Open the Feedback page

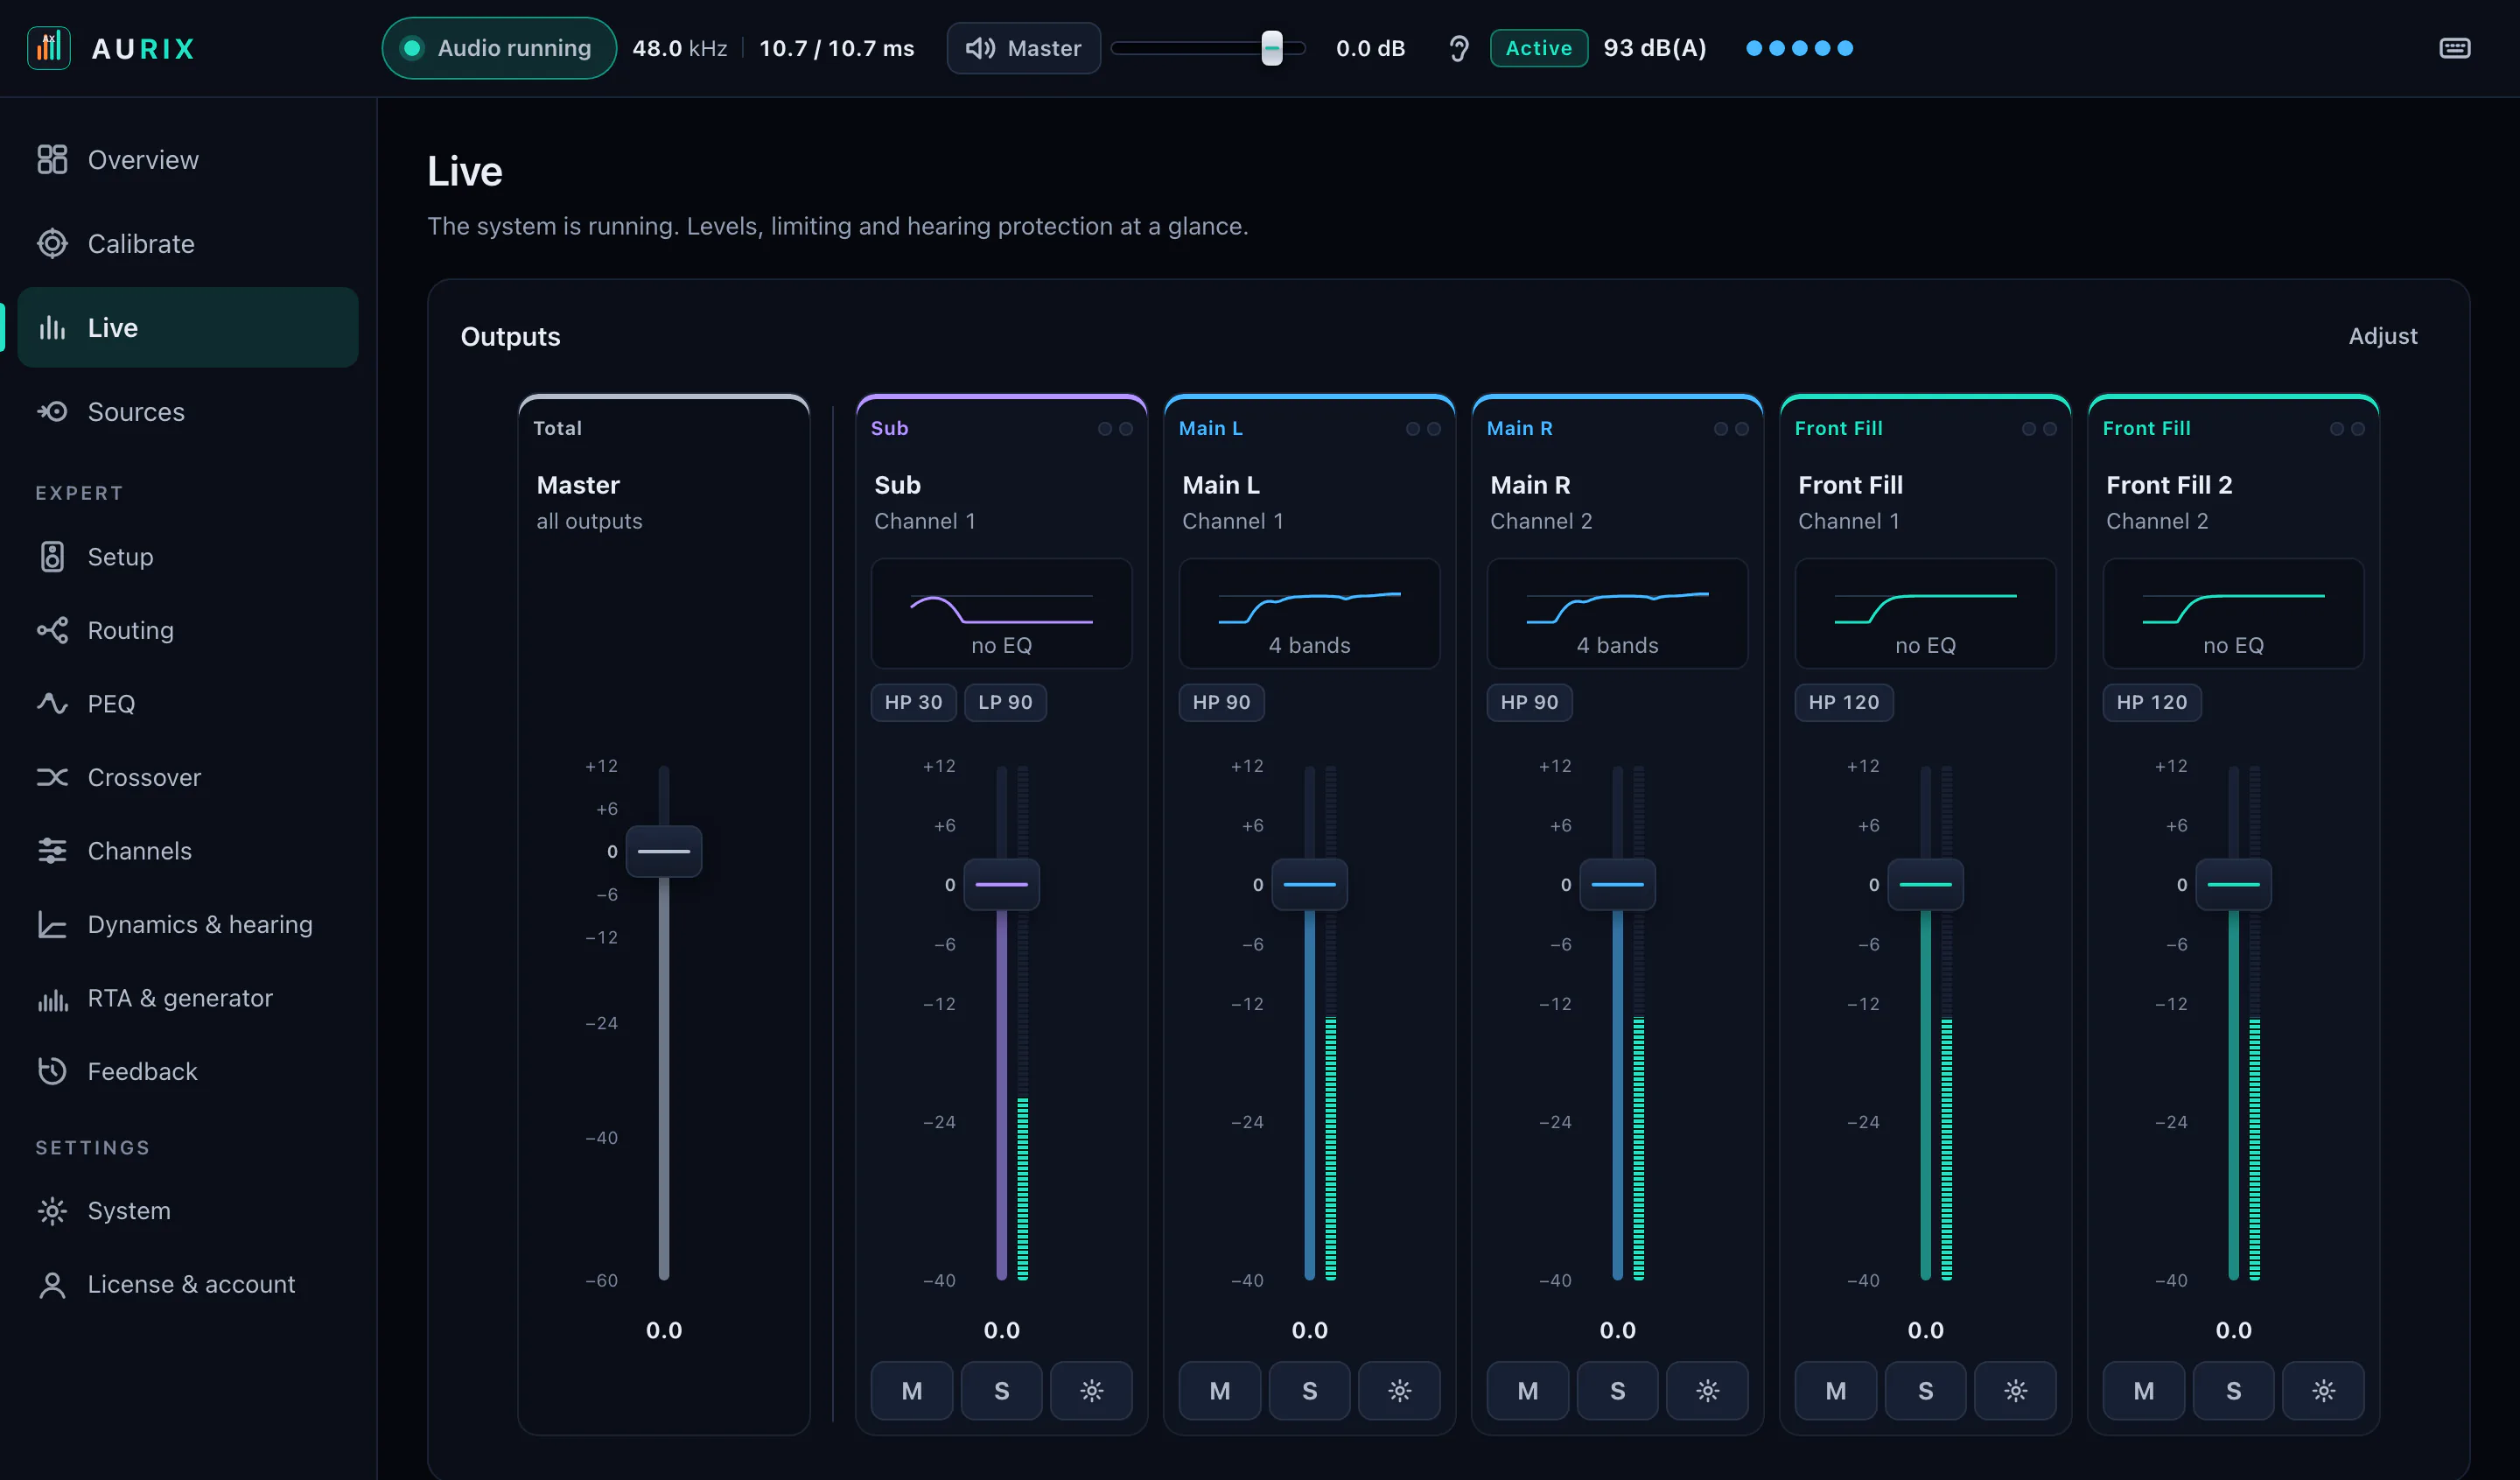pos(188,1071)
